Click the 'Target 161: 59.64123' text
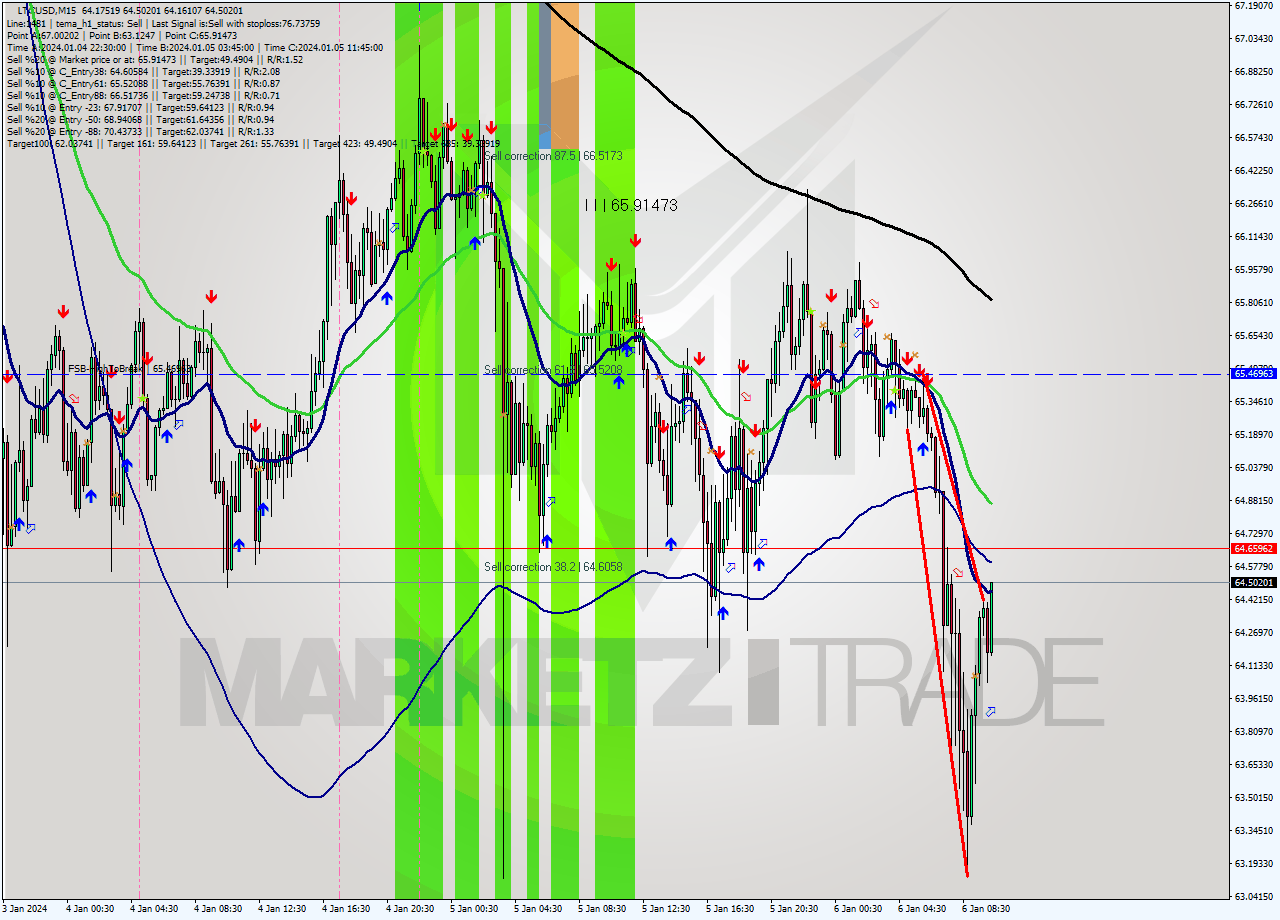Screen dimensions: 1280x920 [x=155, y=144]
